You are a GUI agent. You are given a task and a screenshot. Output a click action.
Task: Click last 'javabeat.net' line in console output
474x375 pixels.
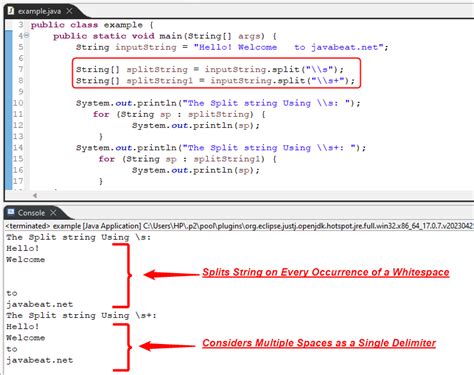[x=40, y=360]
